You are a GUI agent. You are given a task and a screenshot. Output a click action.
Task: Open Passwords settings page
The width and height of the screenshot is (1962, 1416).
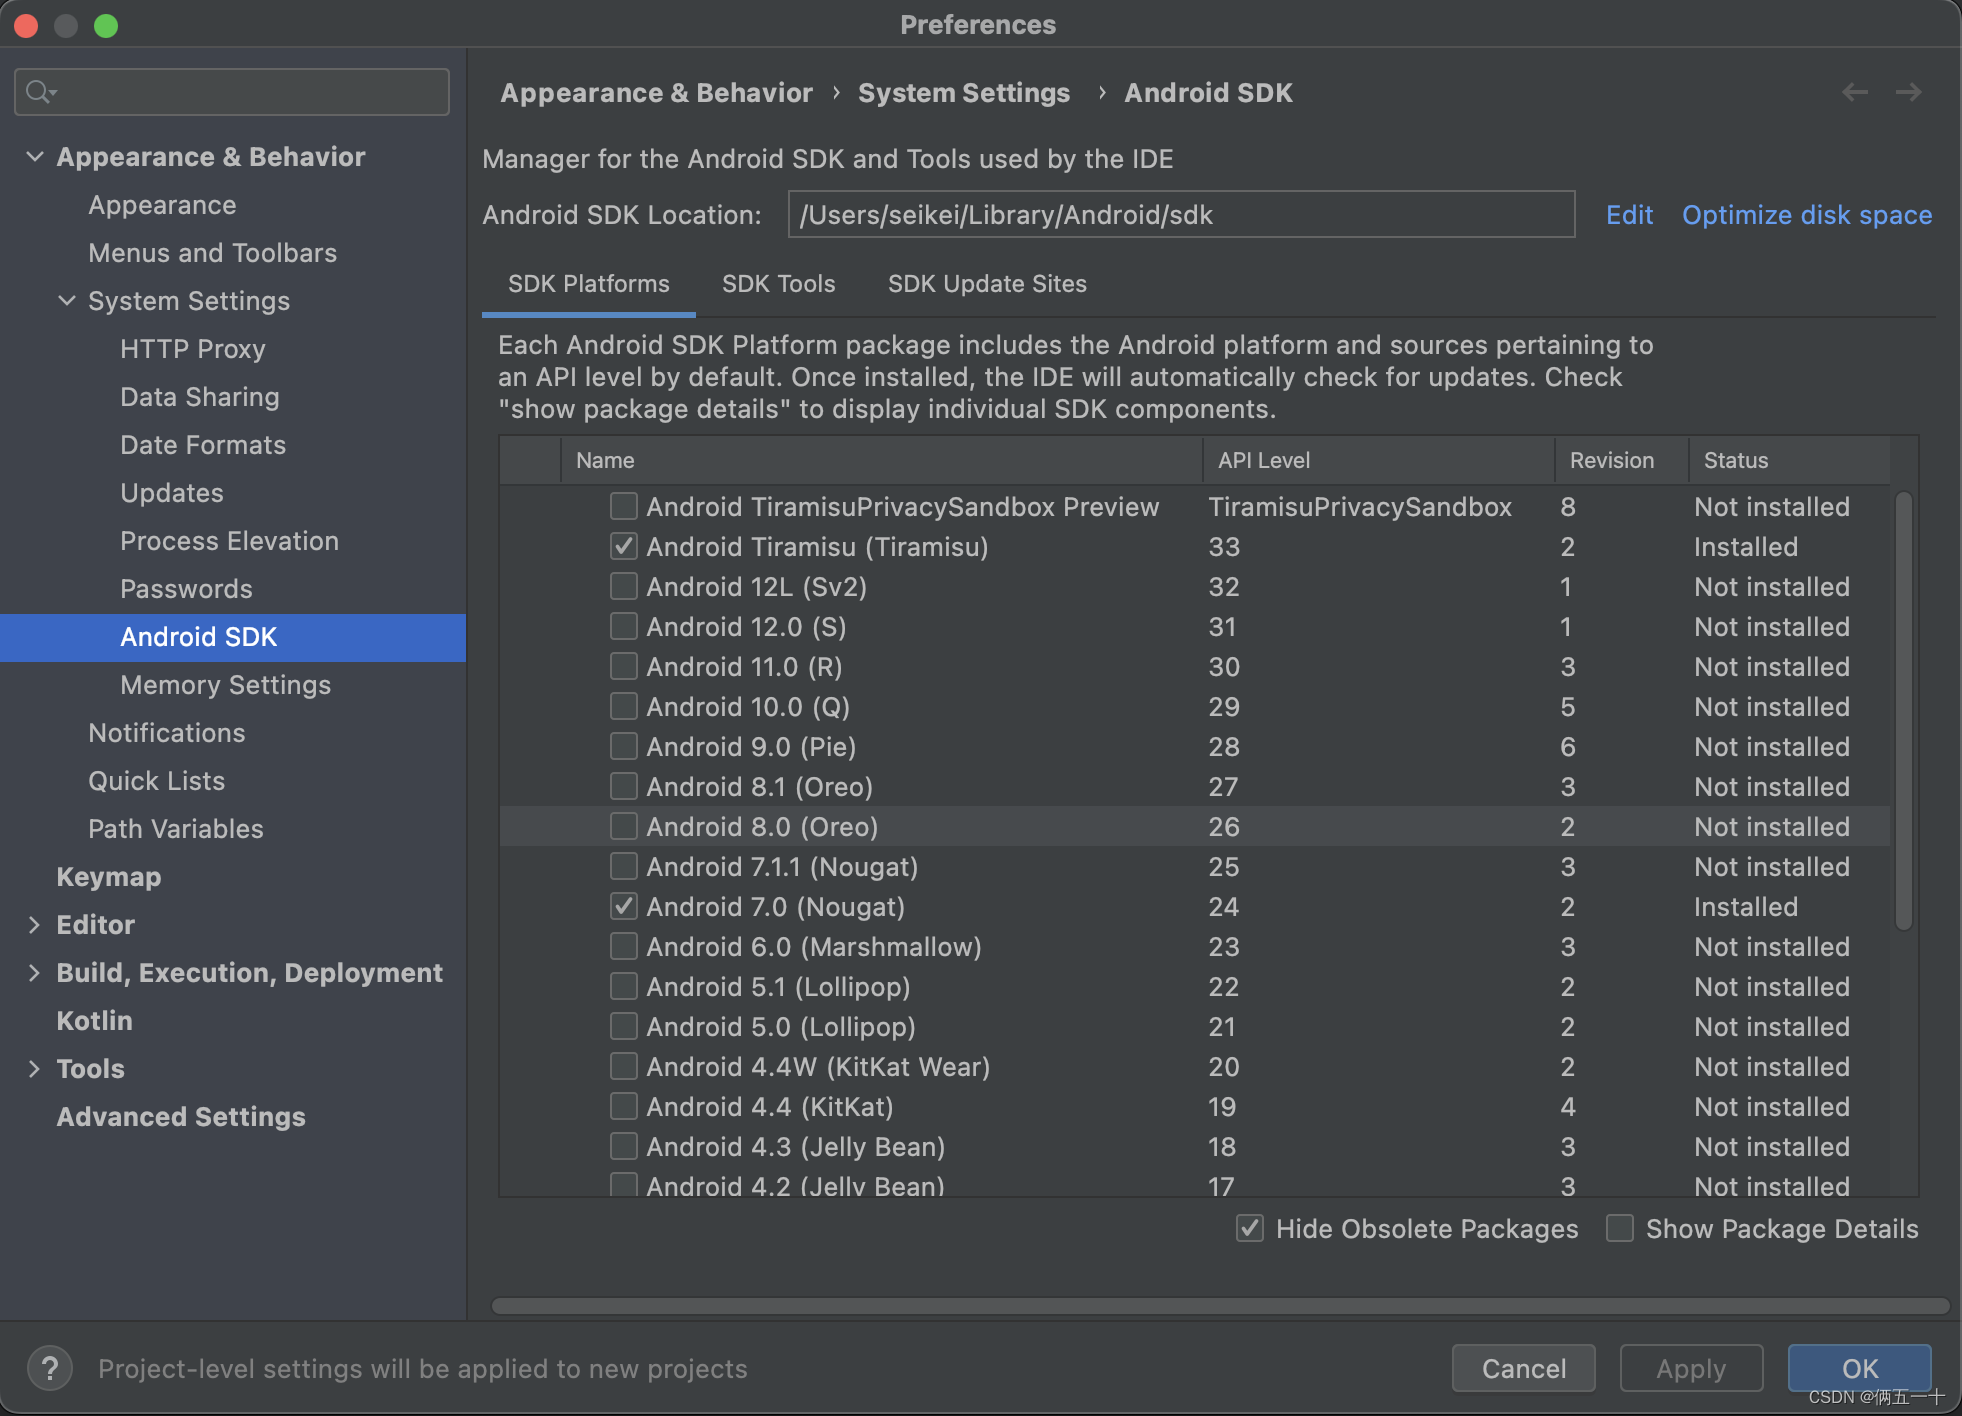tap(186, 589)
